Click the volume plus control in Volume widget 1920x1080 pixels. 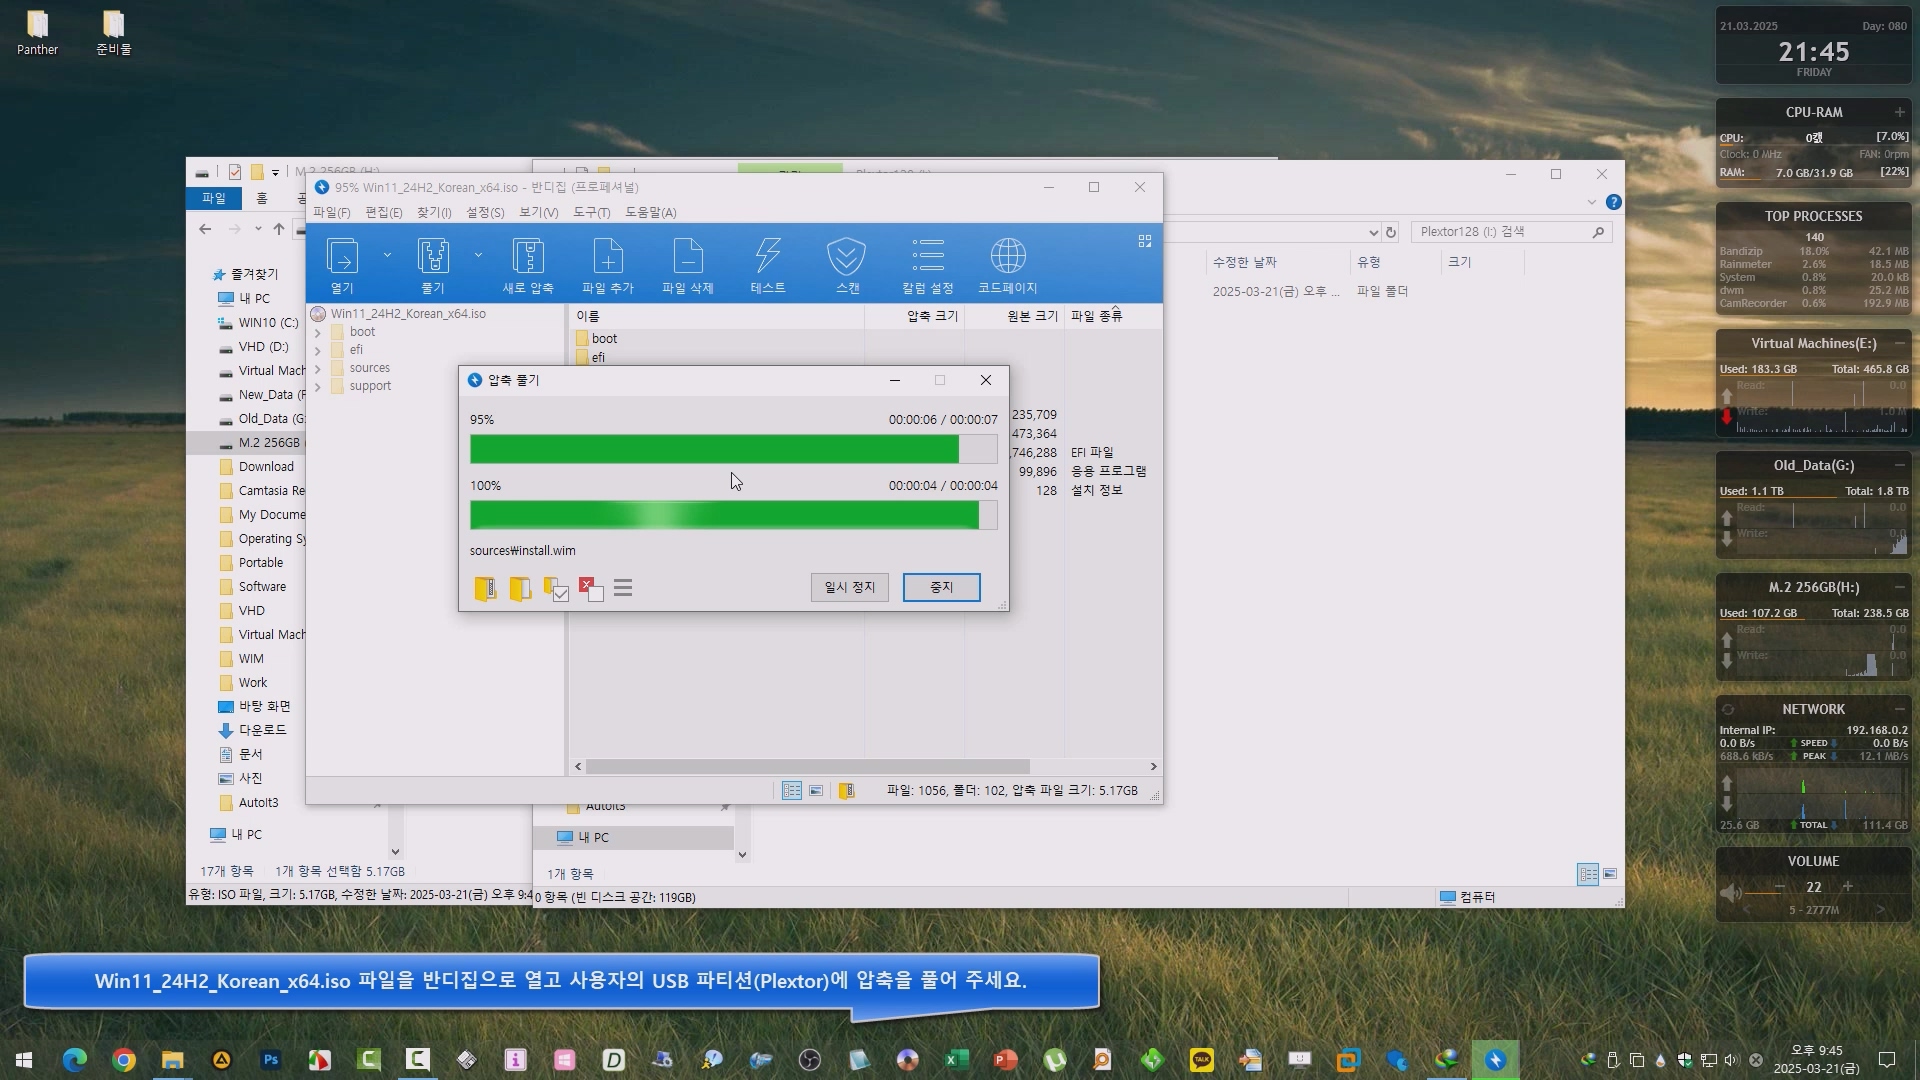(1847, 887)
